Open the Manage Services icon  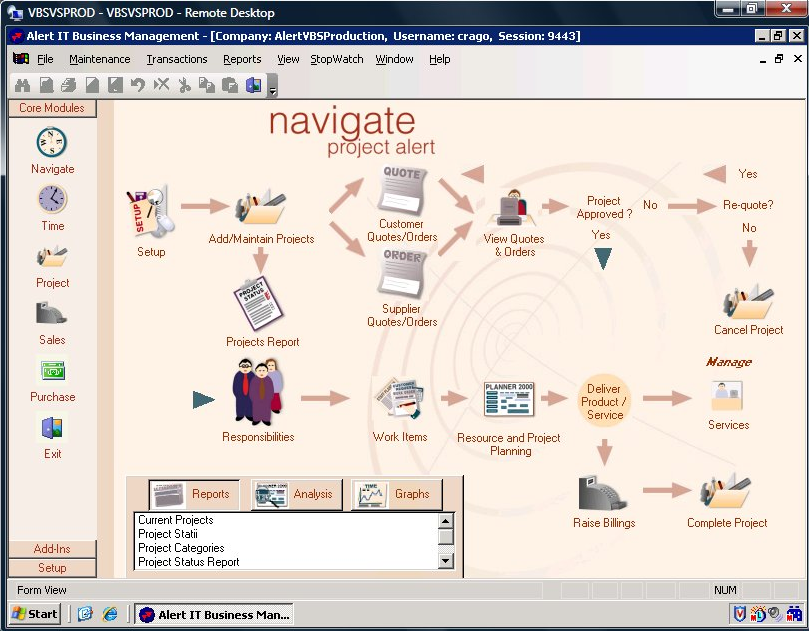pyautogui.click(x=728, y=397)
